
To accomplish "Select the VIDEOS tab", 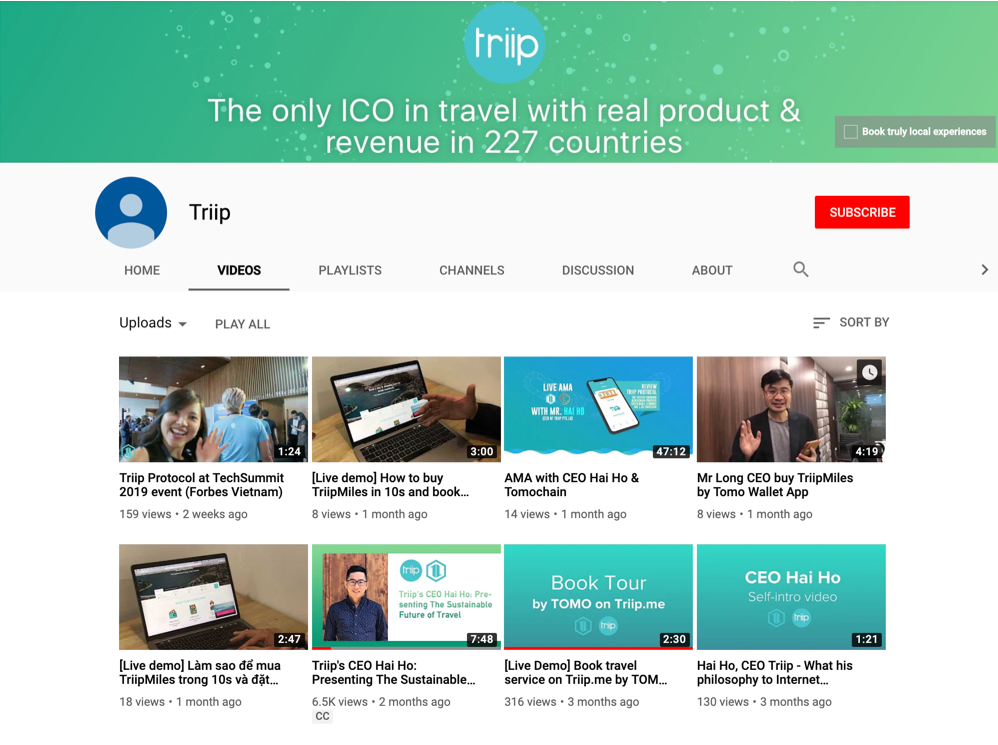I will coord(239,270).
